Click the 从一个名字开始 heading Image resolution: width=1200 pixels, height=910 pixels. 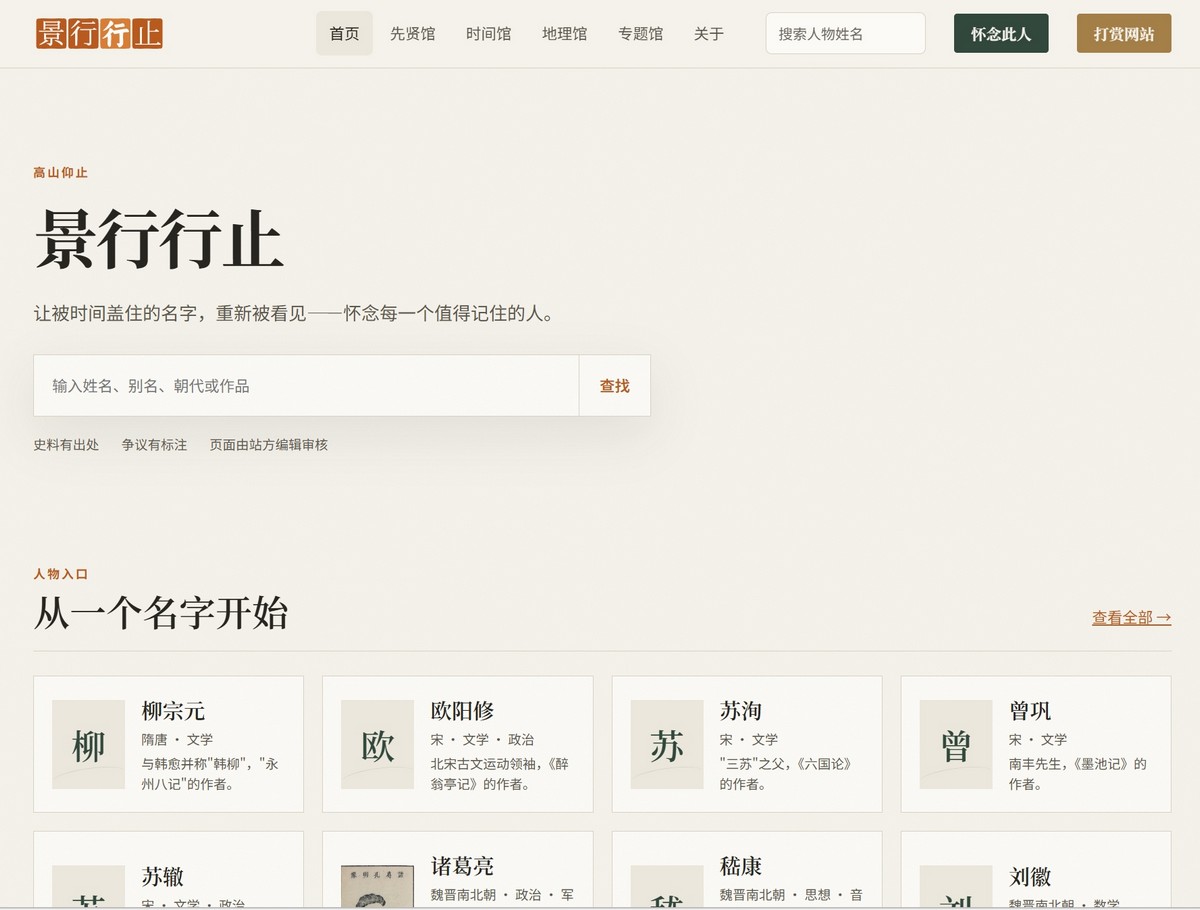pyautogui.click(x=161, y=612)
